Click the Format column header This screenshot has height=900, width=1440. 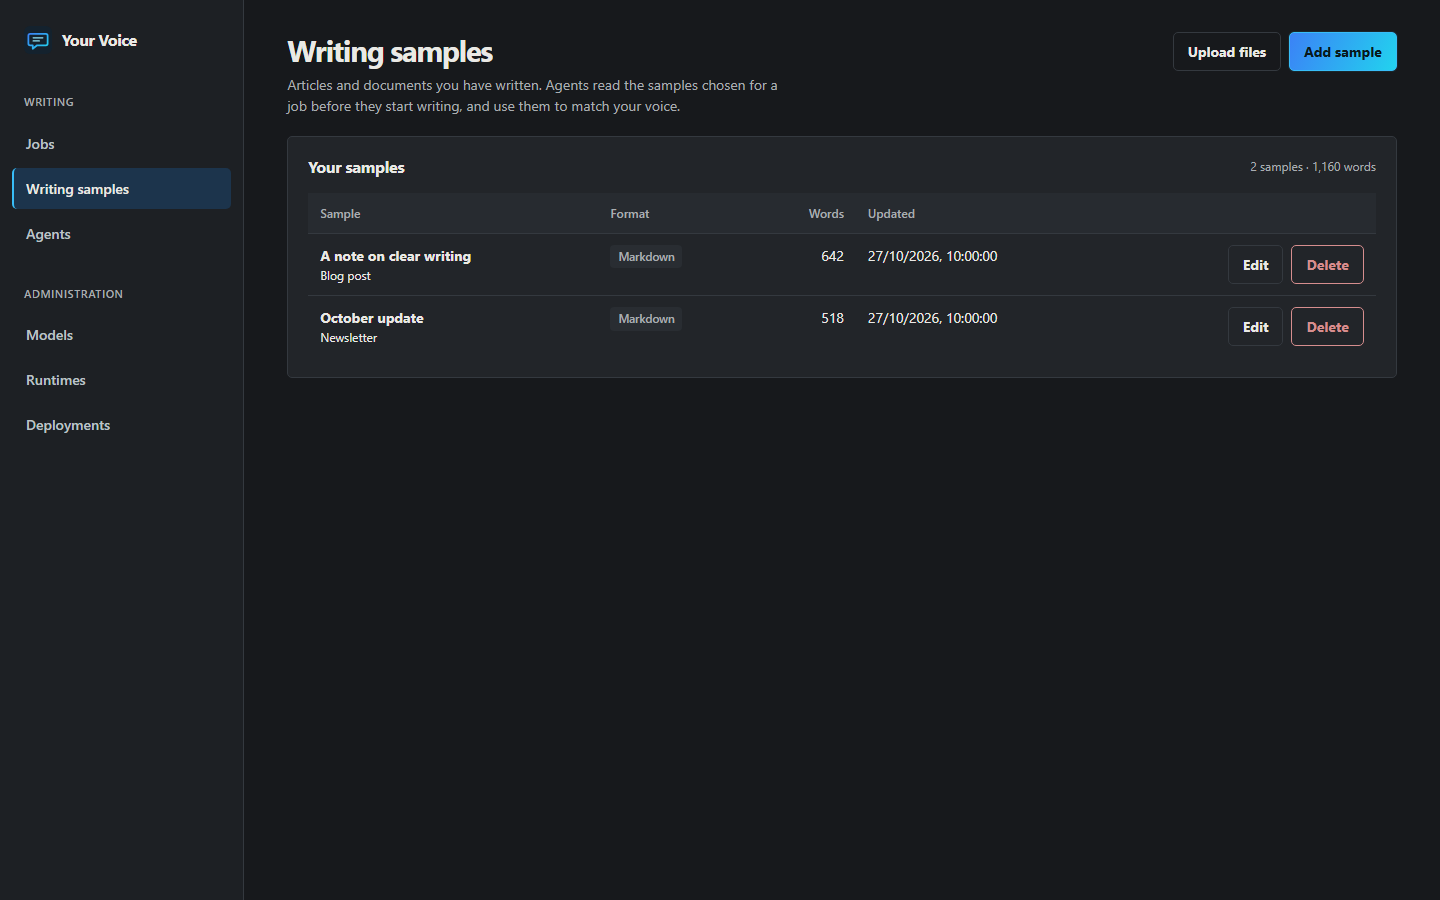(x=630, y=214)
